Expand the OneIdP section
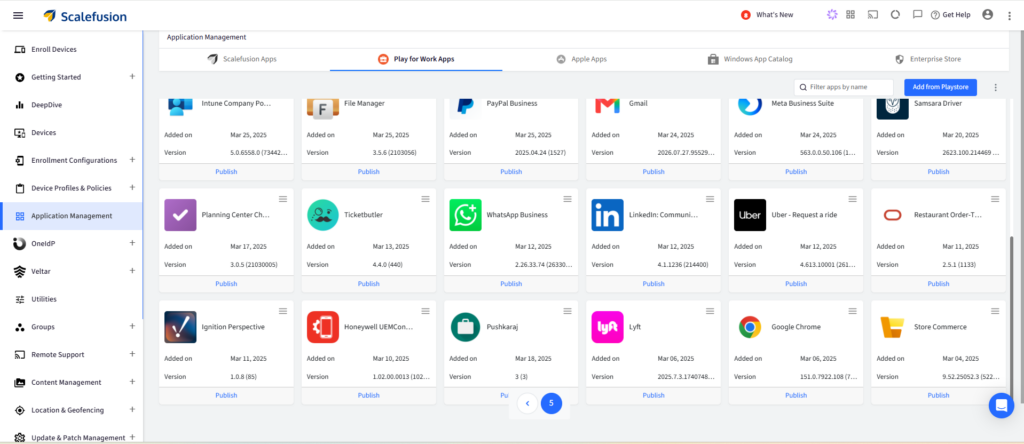Image resolution: width=1024 pixels, height=444 pixels. pyautogui.click(x=132, y=243)
